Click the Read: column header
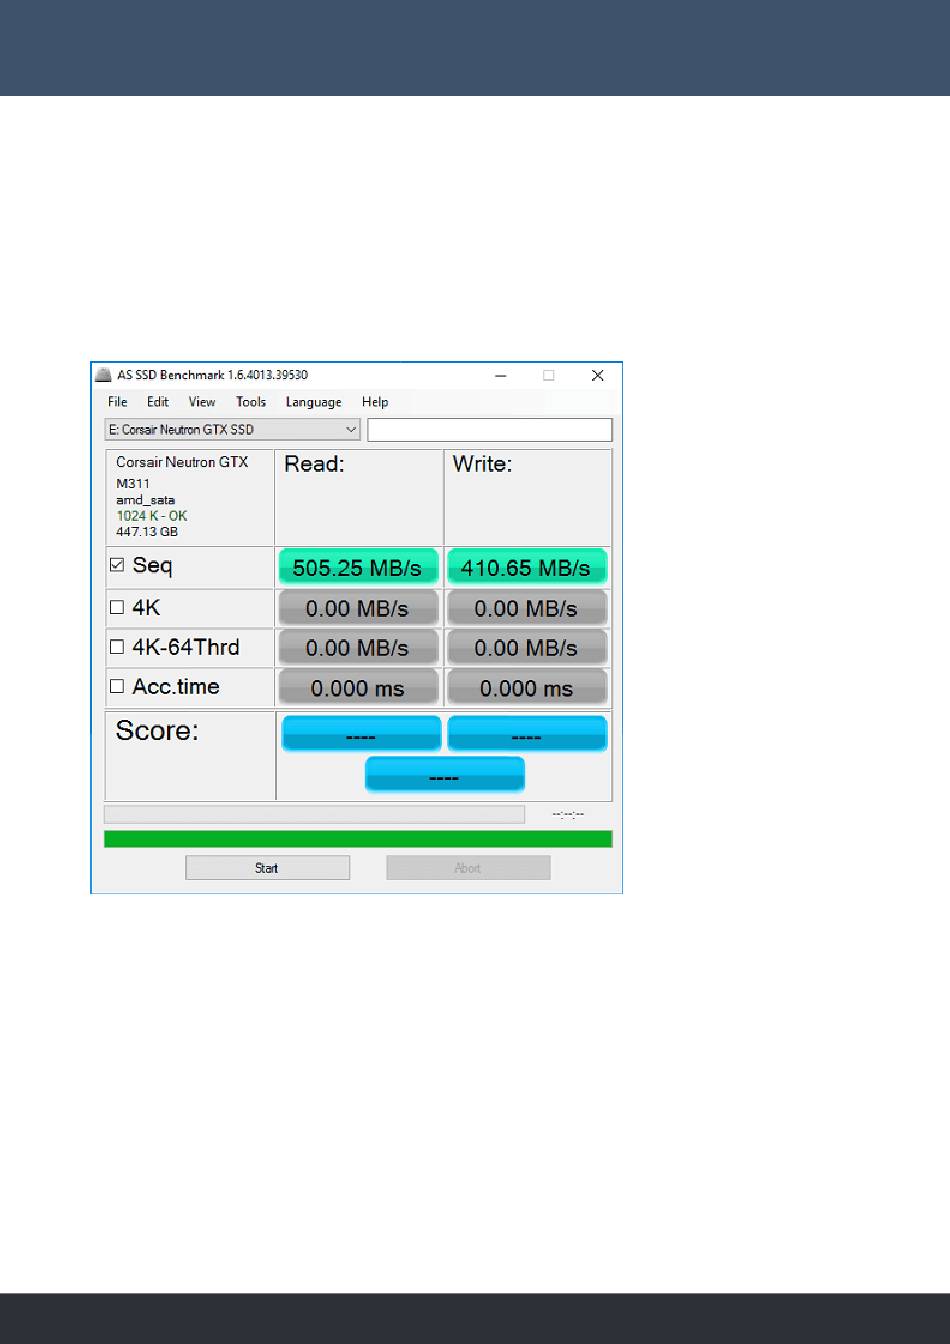950x1344 pixels. coord(314,464)
